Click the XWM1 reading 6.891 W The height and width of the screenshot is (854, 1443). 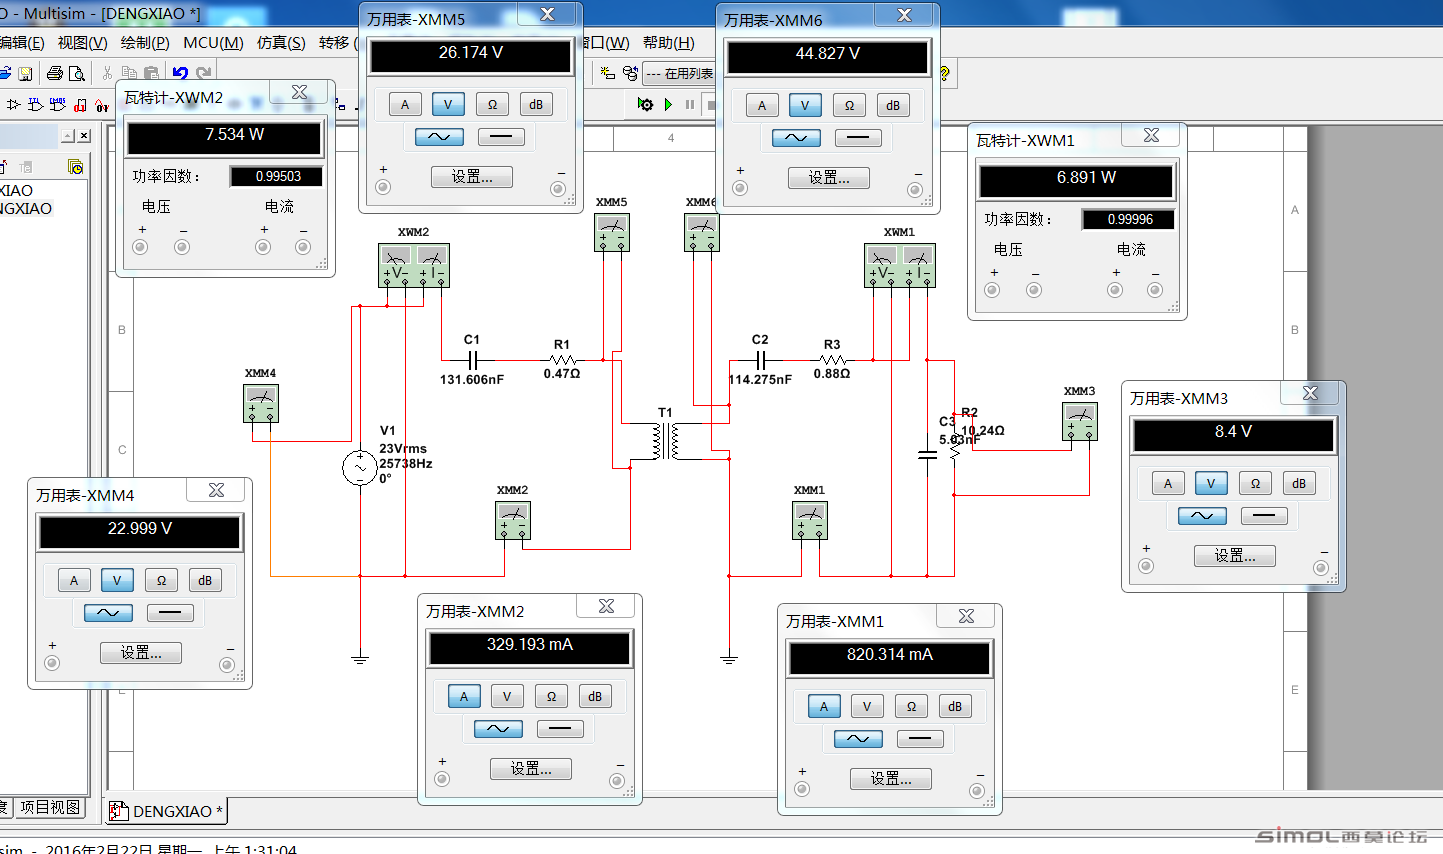click(x=1076, y=182)
